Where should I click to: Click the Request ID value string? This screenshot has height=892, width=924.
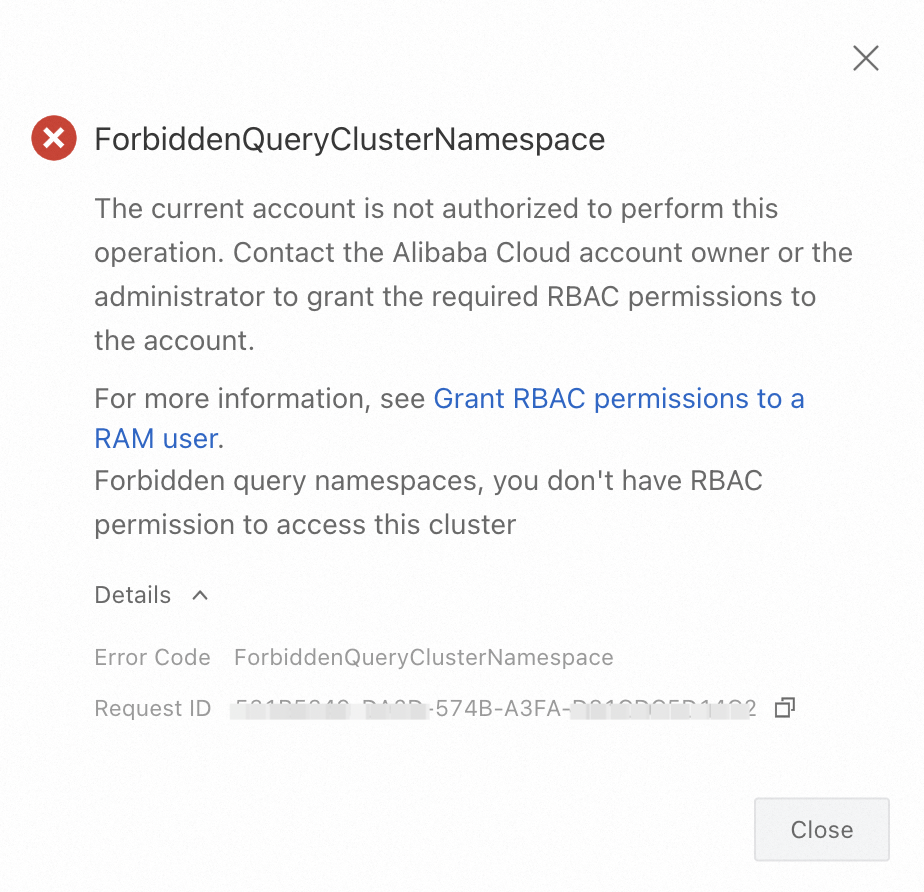point(494,709)
